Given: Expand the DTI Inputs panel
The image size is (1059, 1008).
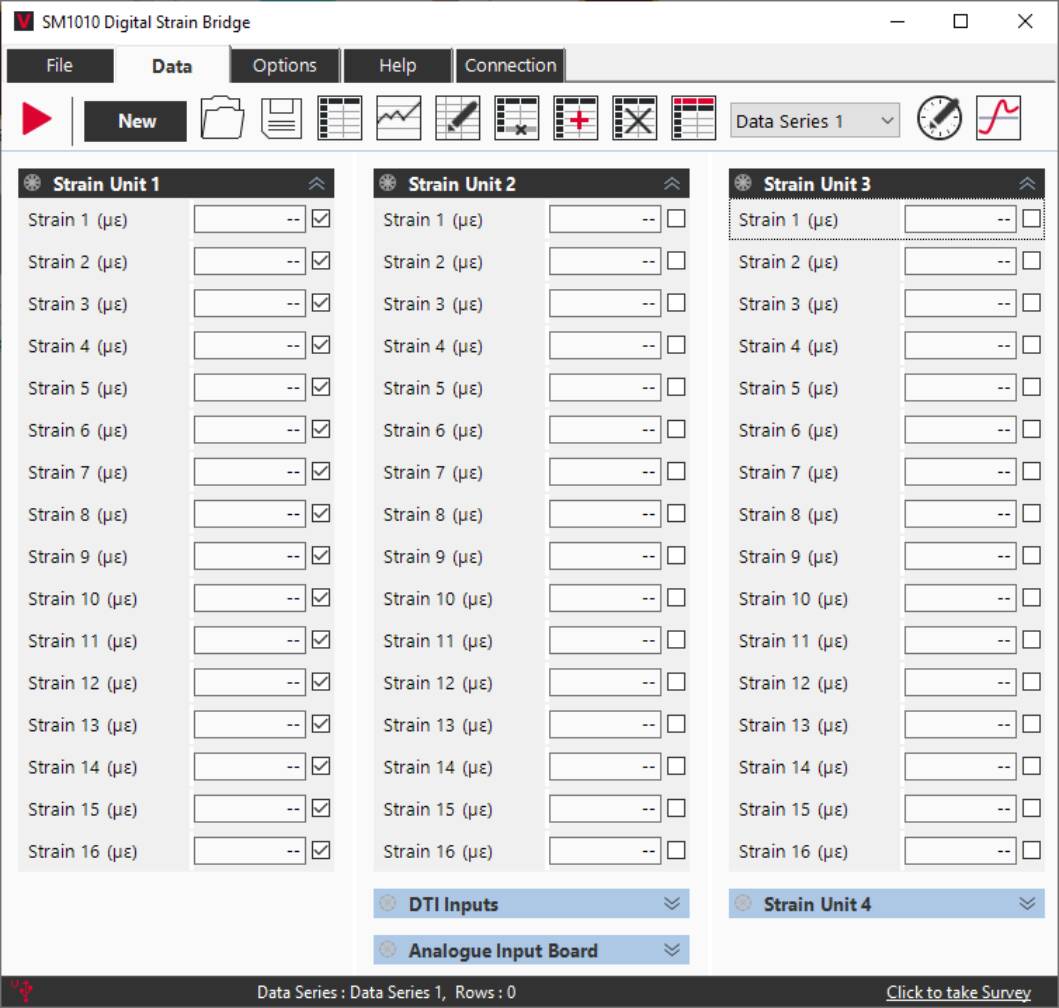Looking at the screenshot, I should pos(671,904).
